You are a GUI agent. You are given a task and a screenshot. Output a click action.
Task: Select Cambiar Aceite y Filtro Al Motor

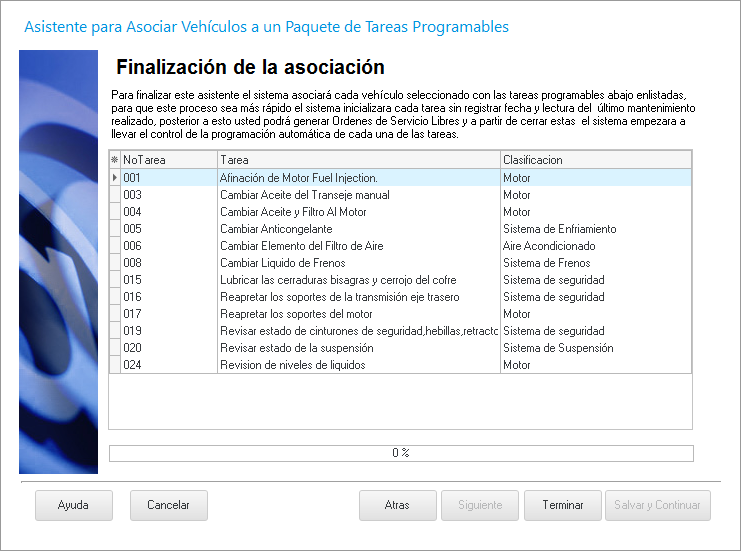point(293,212)
